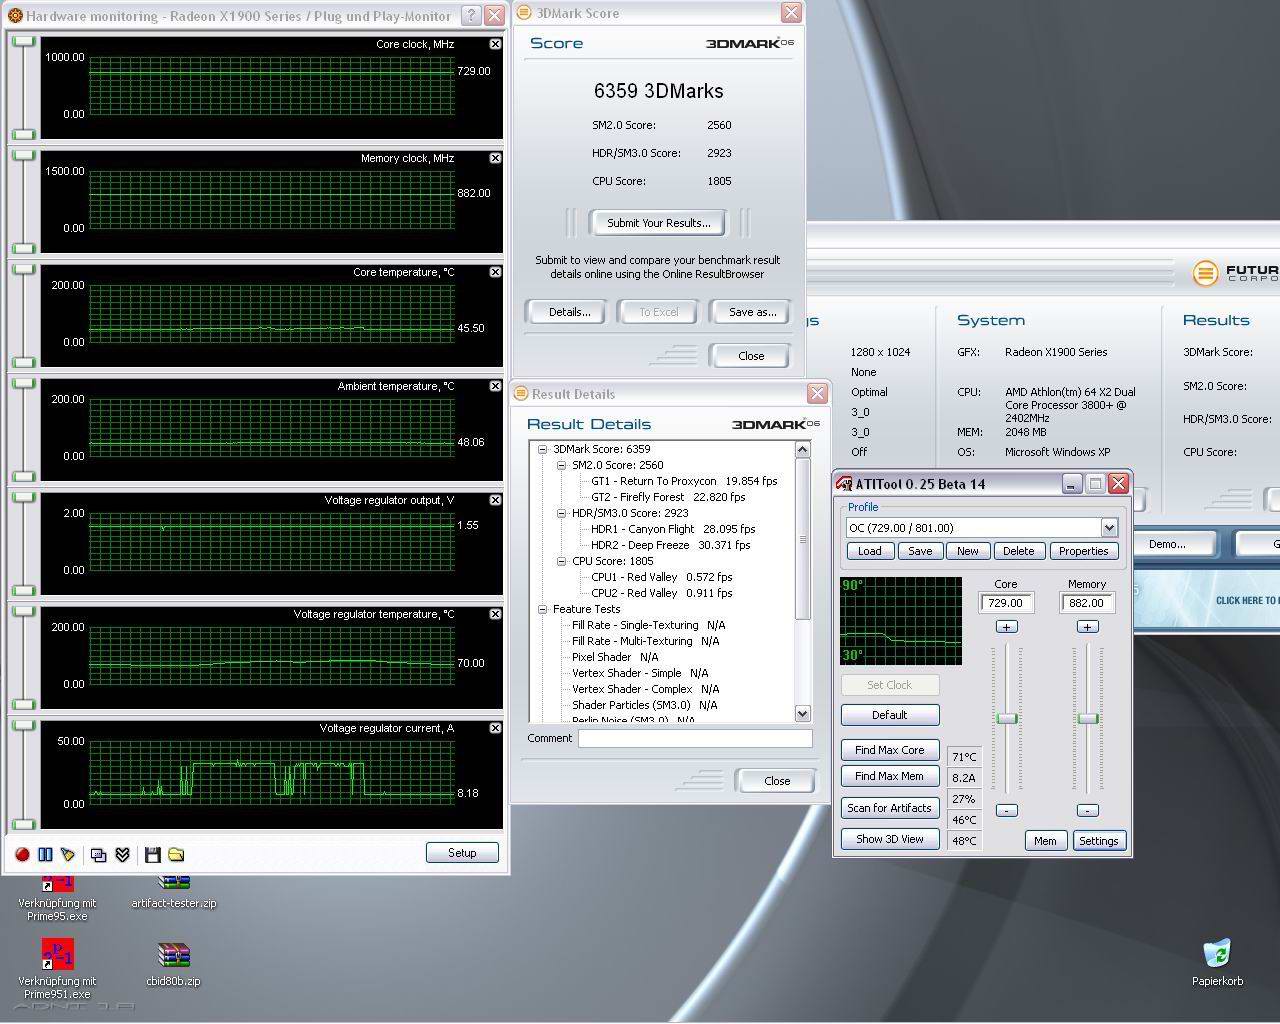Open profile Properties in ATITool
The image size is (1280, 1024).
click(1083, 551)
